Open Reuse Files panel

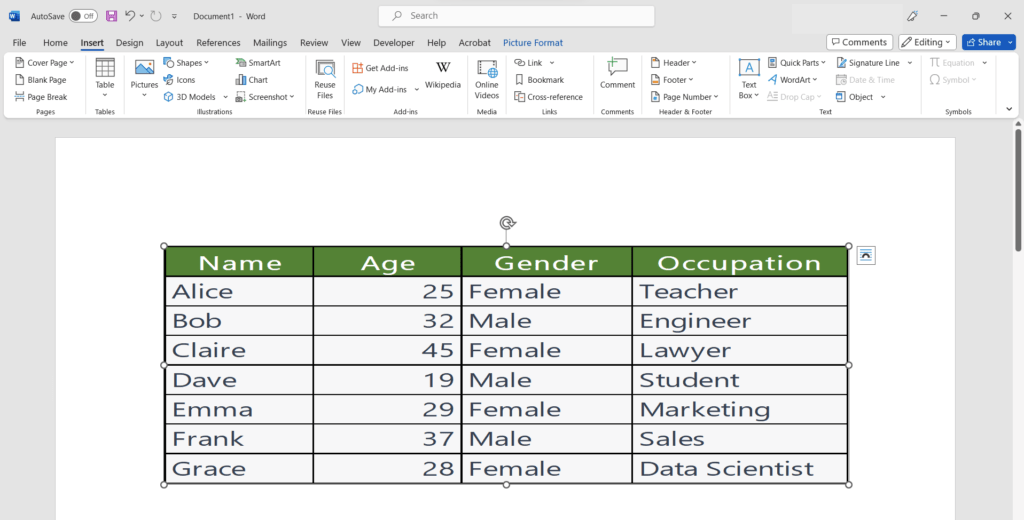tap(325, 80)
